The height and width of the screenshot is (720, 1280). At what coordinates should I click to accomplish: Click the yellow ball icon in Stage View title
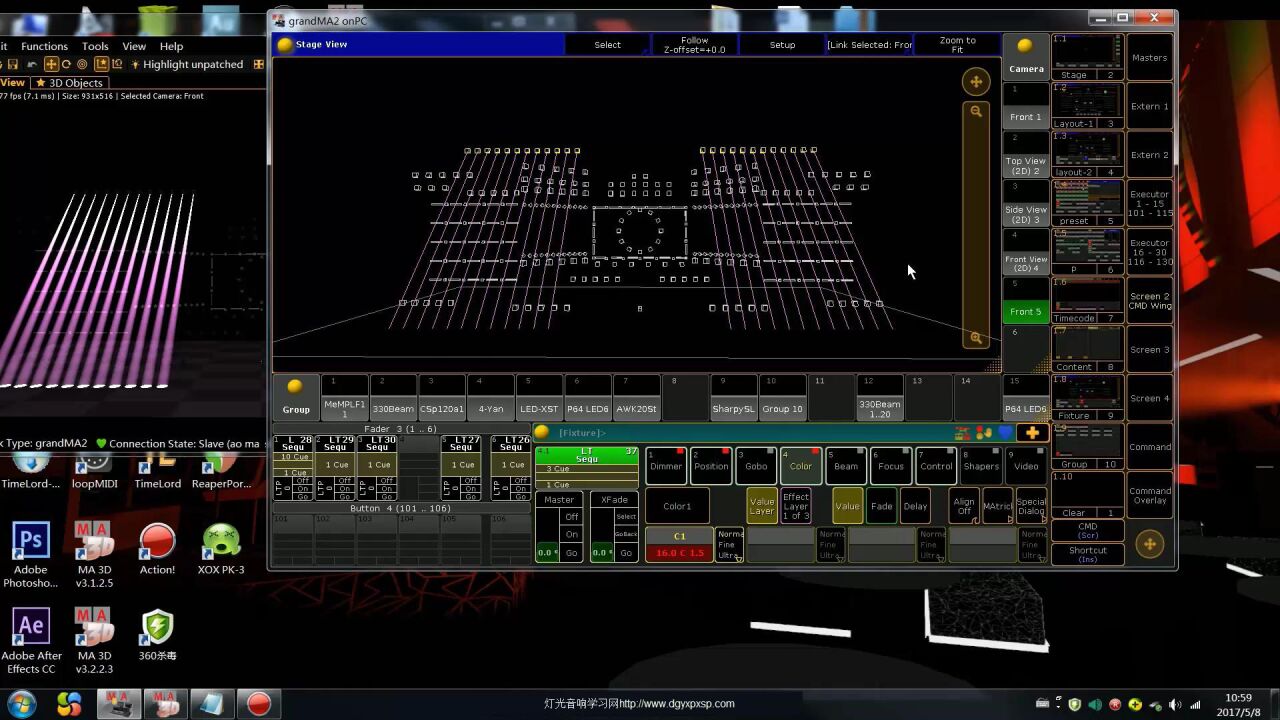[x=285, y=44]
